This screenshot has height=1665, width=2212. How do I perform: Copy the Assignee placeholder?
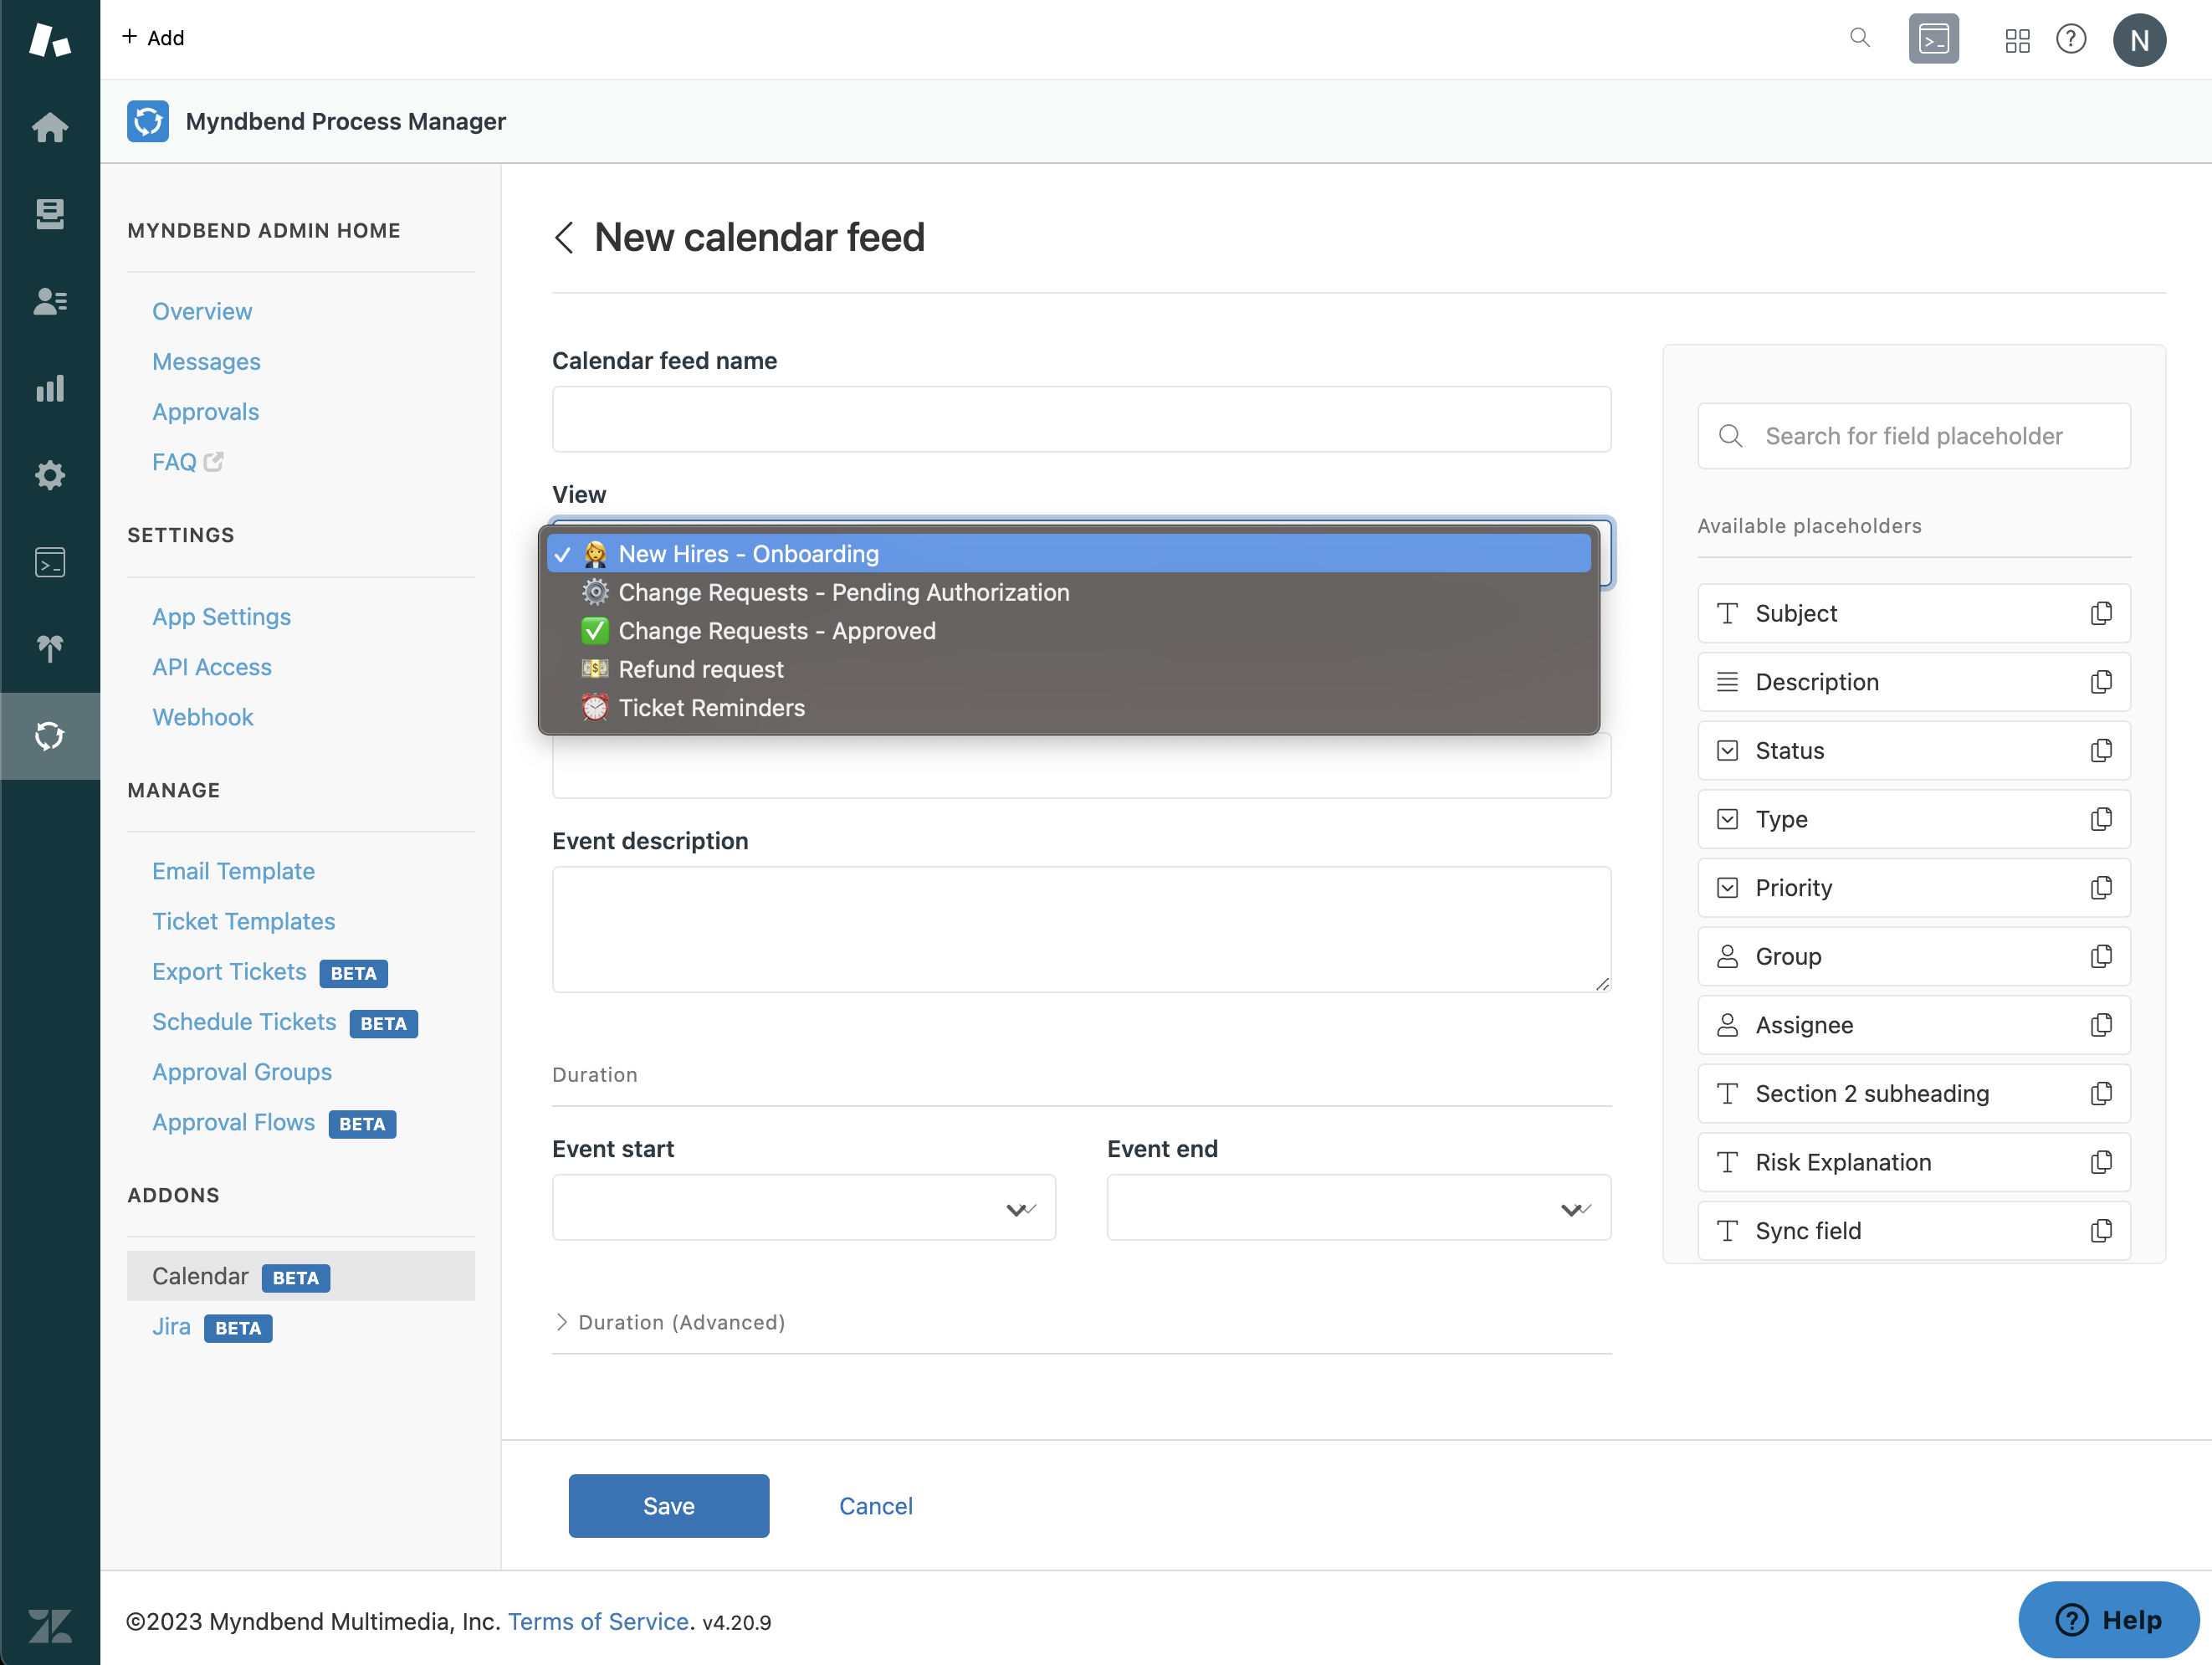tap(2101, 1025)
